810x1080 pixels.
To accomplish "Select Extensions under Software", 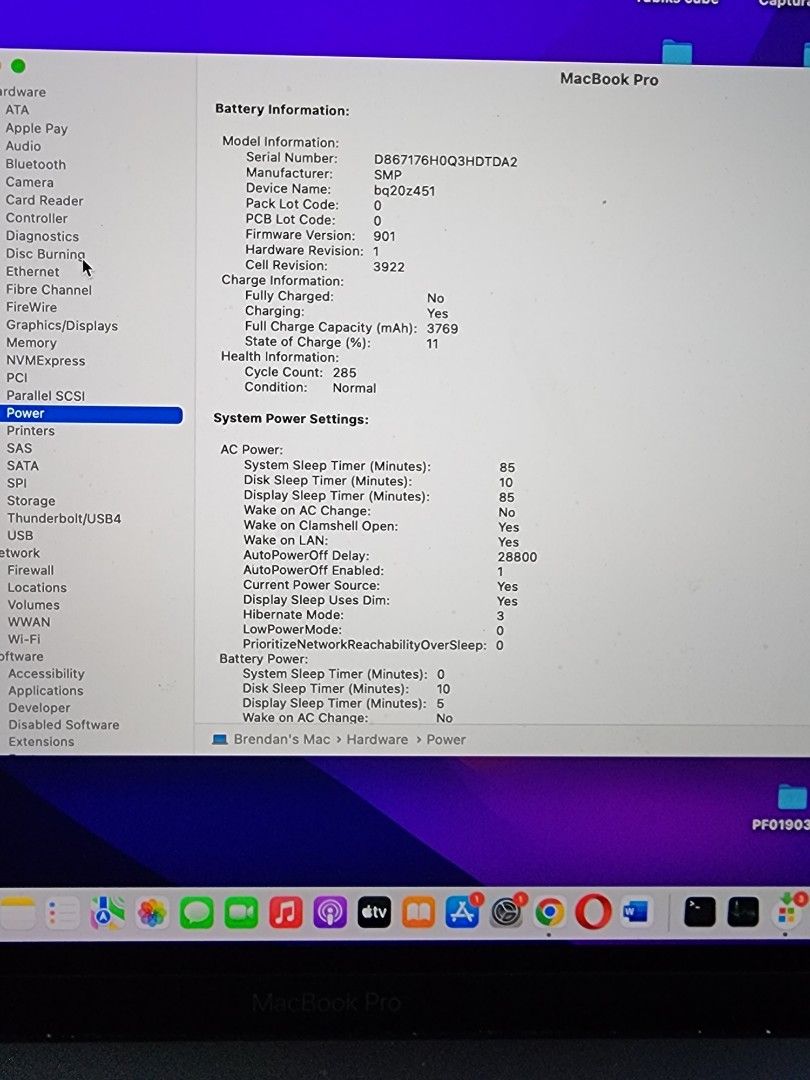I will coord(41,742).
